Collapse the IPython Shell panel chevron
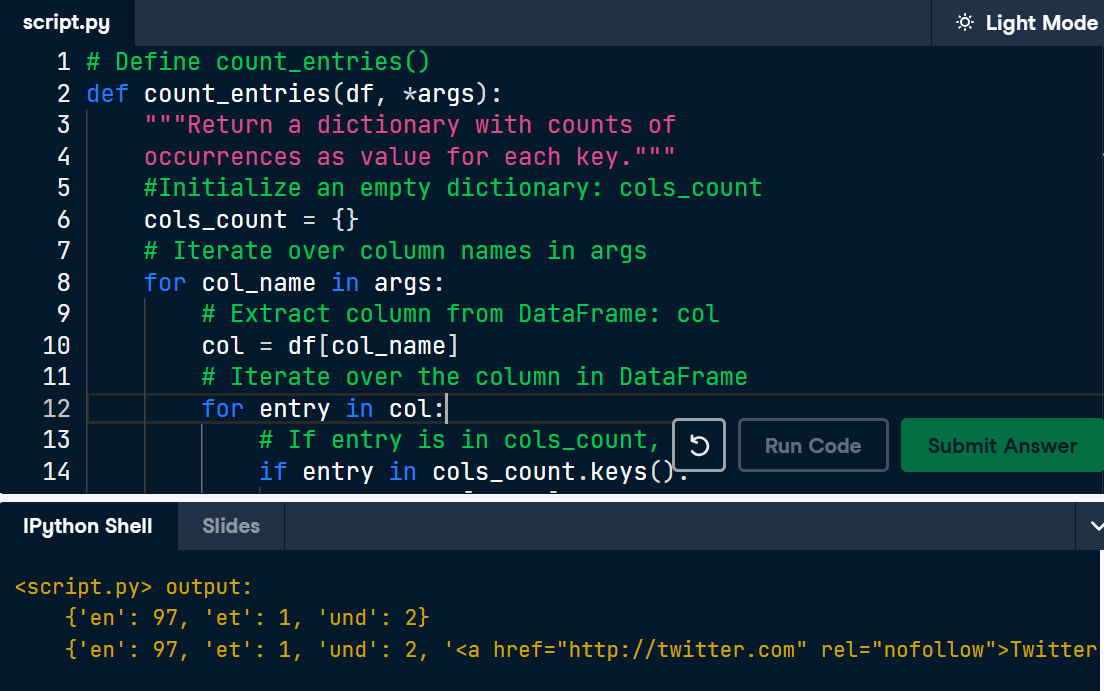This screenshot has width=1104, height=691. 1096,526
